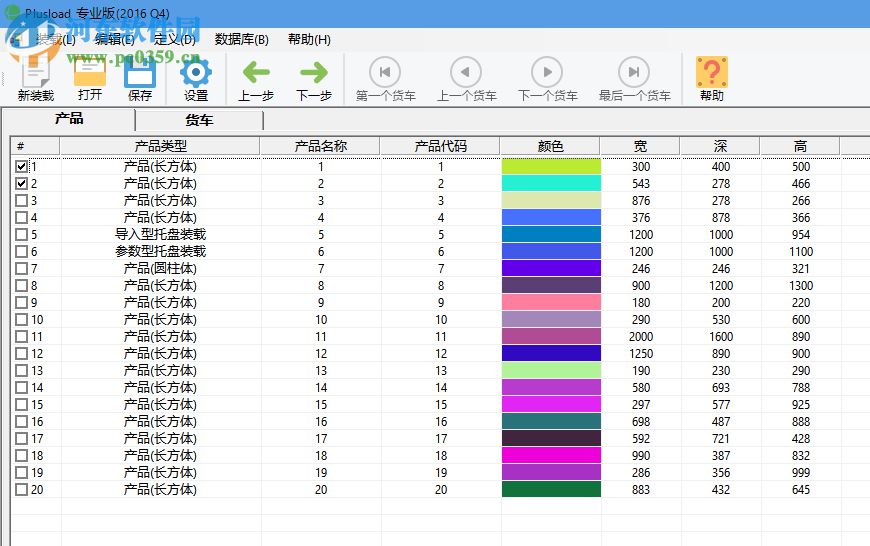Click width value 2000 in row 11
The width and height of the screenshot is (870, 546).
pyautogui.click(x=641, y=337)
